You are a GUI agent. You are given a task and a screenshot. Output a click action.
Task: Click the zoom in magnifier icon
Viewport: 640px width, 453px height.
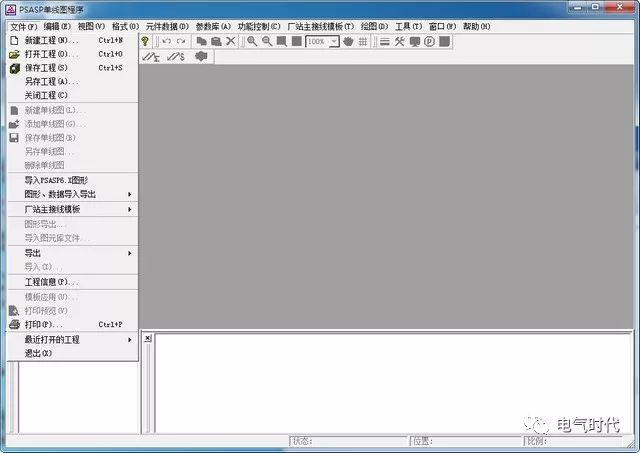point(252,41)
